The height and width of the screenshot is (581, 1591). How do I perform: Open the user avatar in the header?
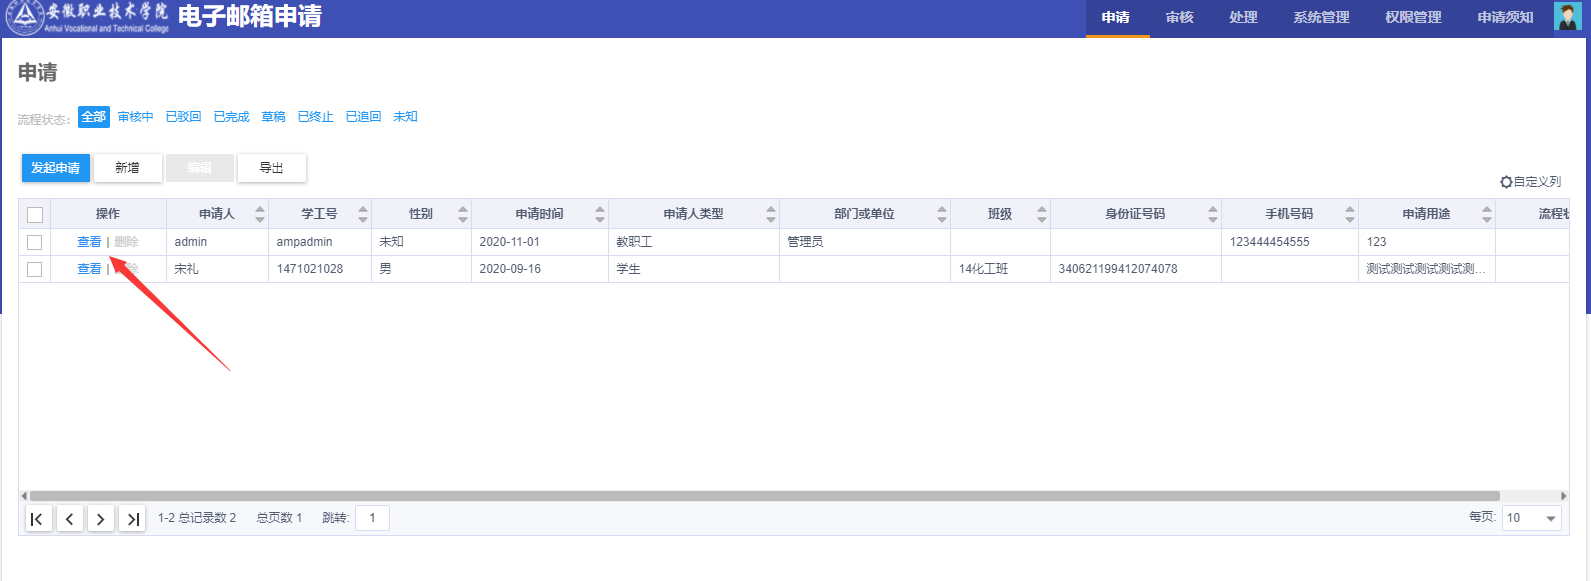coord(1567,16)
